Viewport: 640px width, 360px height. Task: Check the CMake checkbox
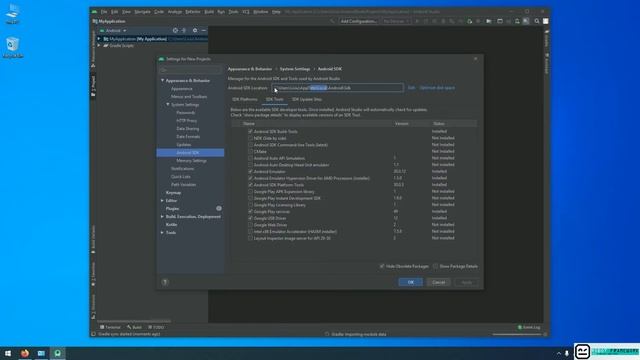coord(250,151)
